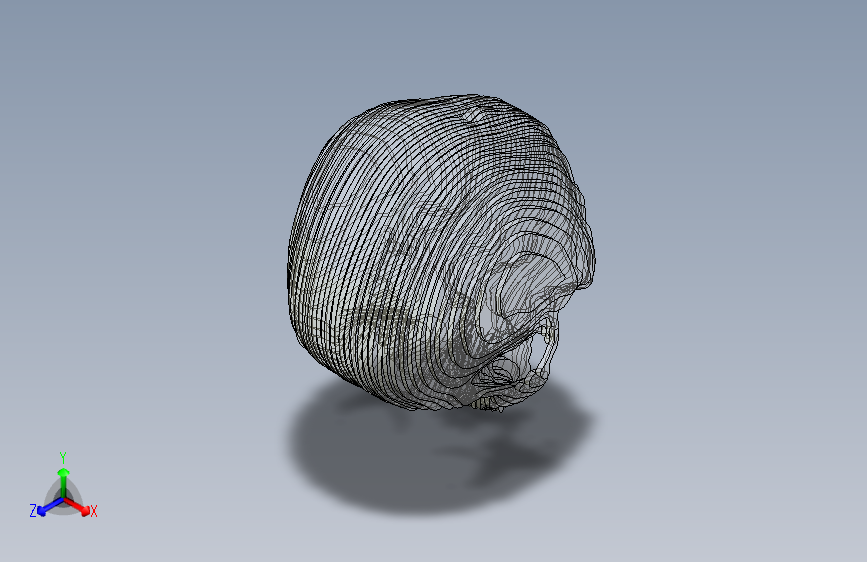Click the red X axis on the orientation triad

coord(78,507)
